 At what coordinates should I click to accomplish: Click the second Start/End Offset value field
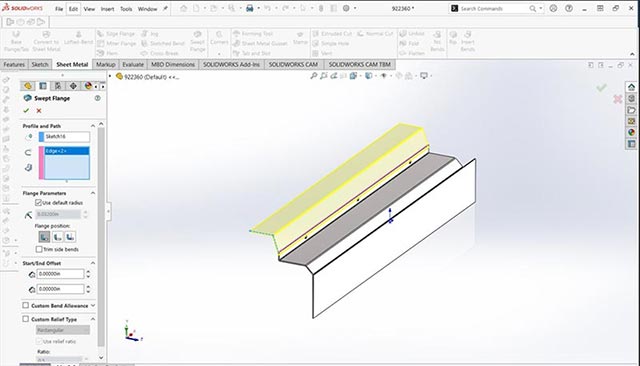click(60, 289)
